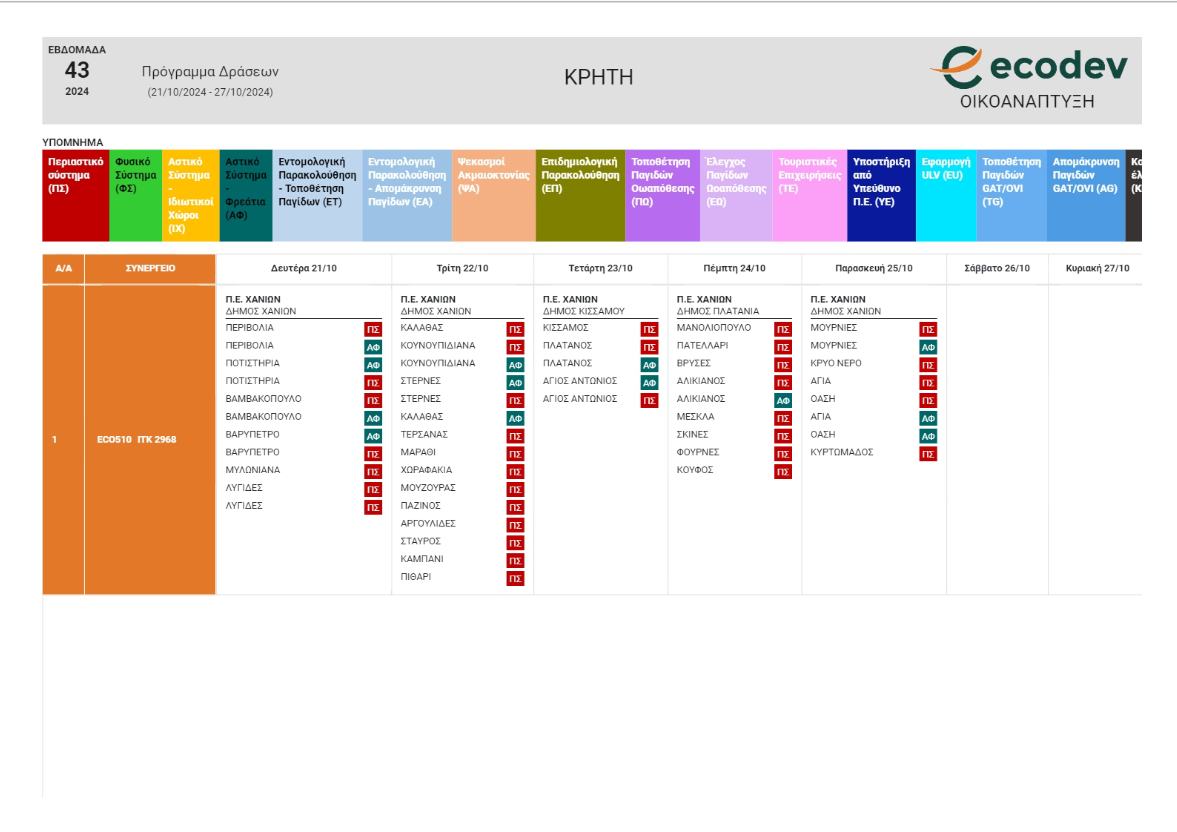Select the ΠΣ badge beside ΚΥΡΤΩΜΑΔΟΣ
1177x832 pixels.
click(x=928, y=454)
